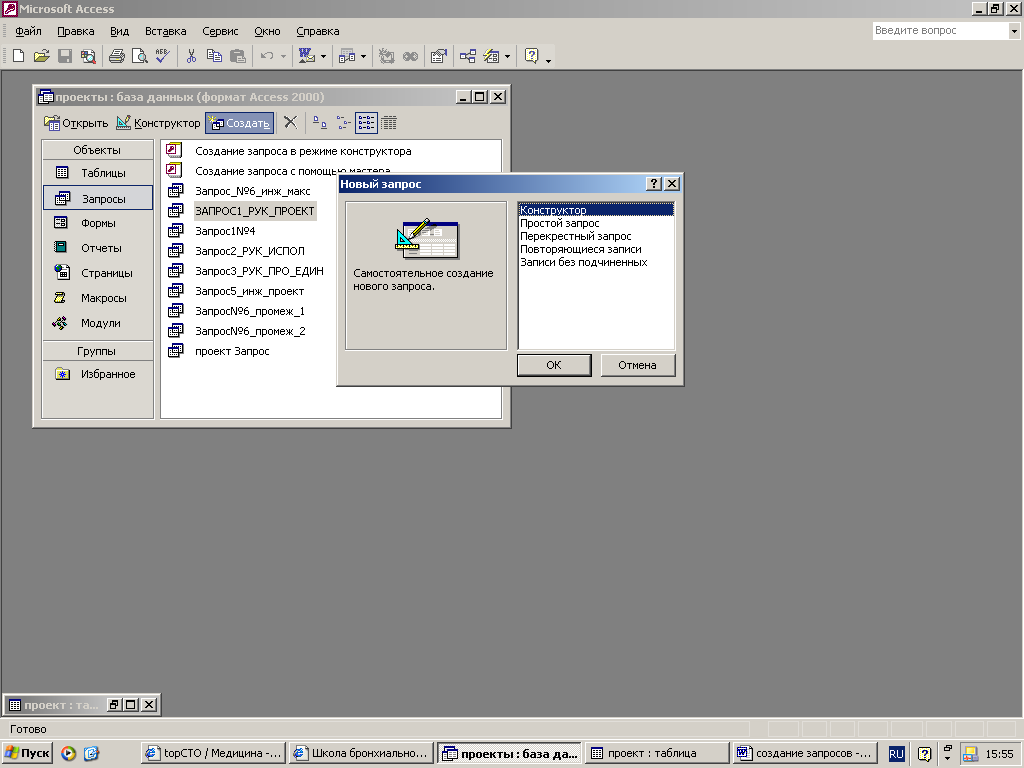Open the Undo dropdown arrow
1024x768 pixels.
coord(283,57)
